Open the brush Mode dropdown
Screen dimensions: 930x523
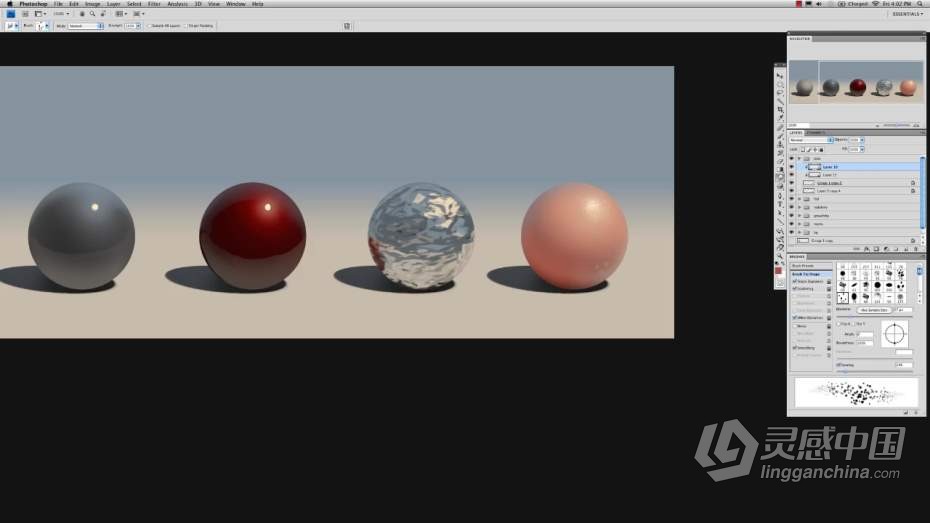pyautogui.click(x=85, y=26)
